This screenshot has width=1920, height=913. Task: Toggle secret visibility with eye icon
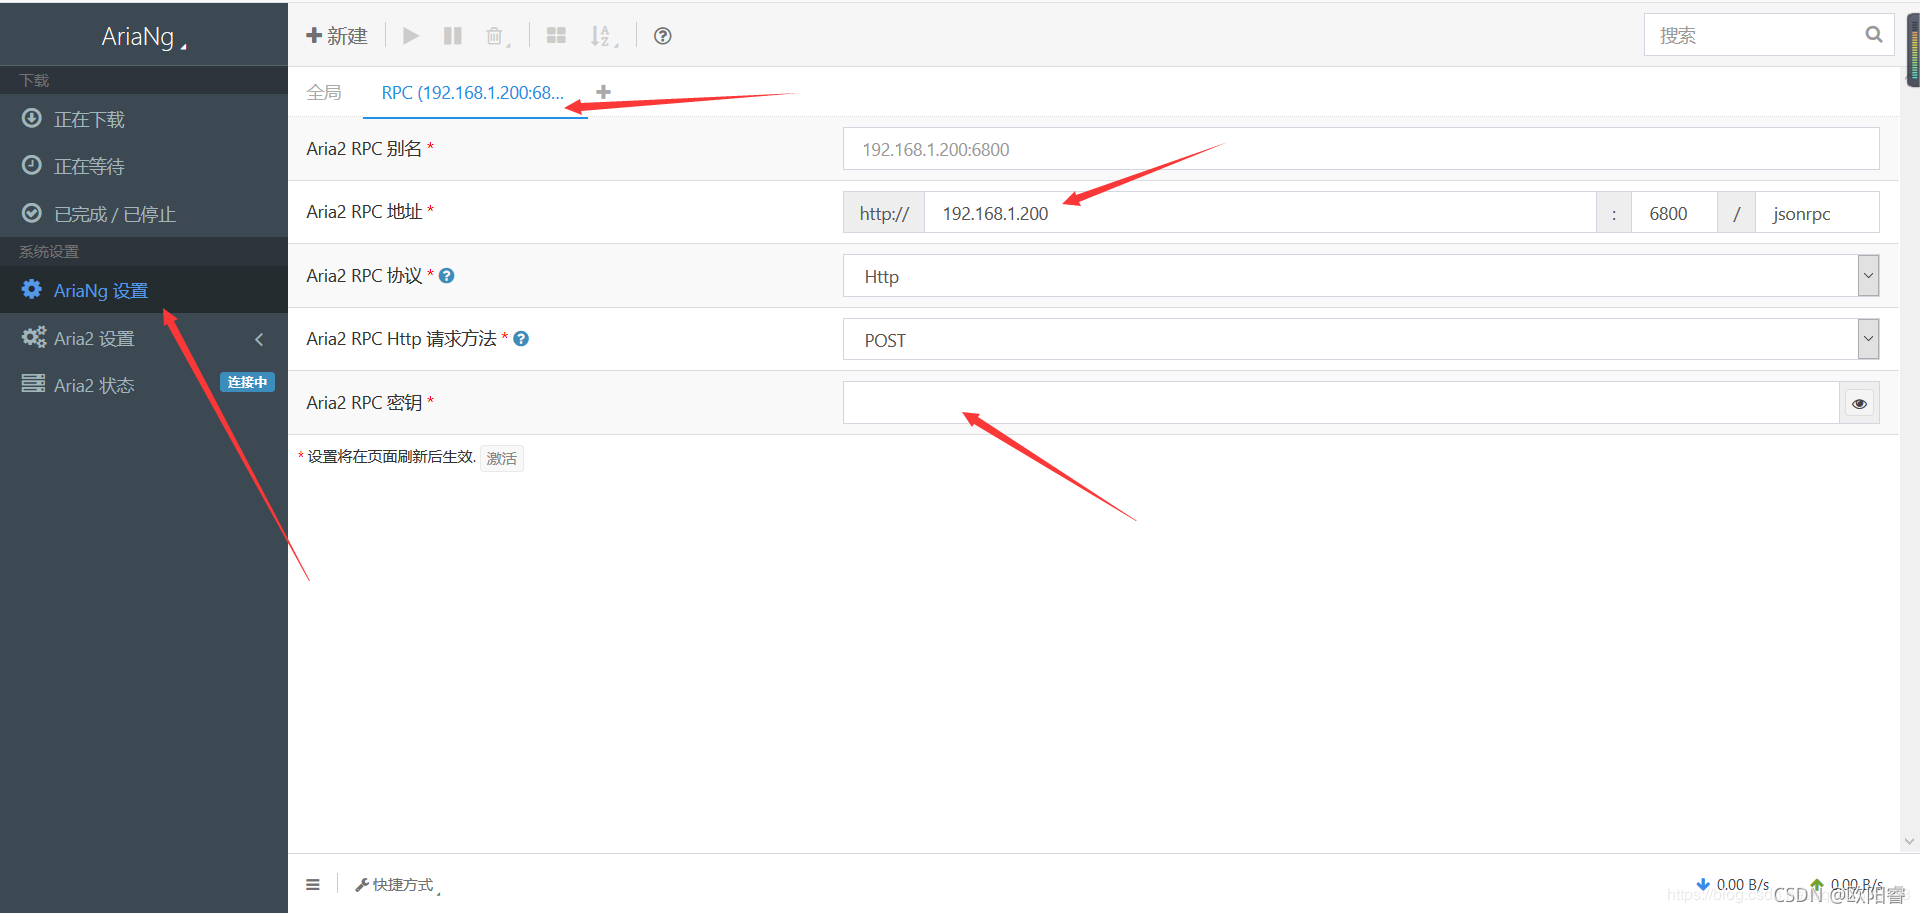(x=1859, y=403)
